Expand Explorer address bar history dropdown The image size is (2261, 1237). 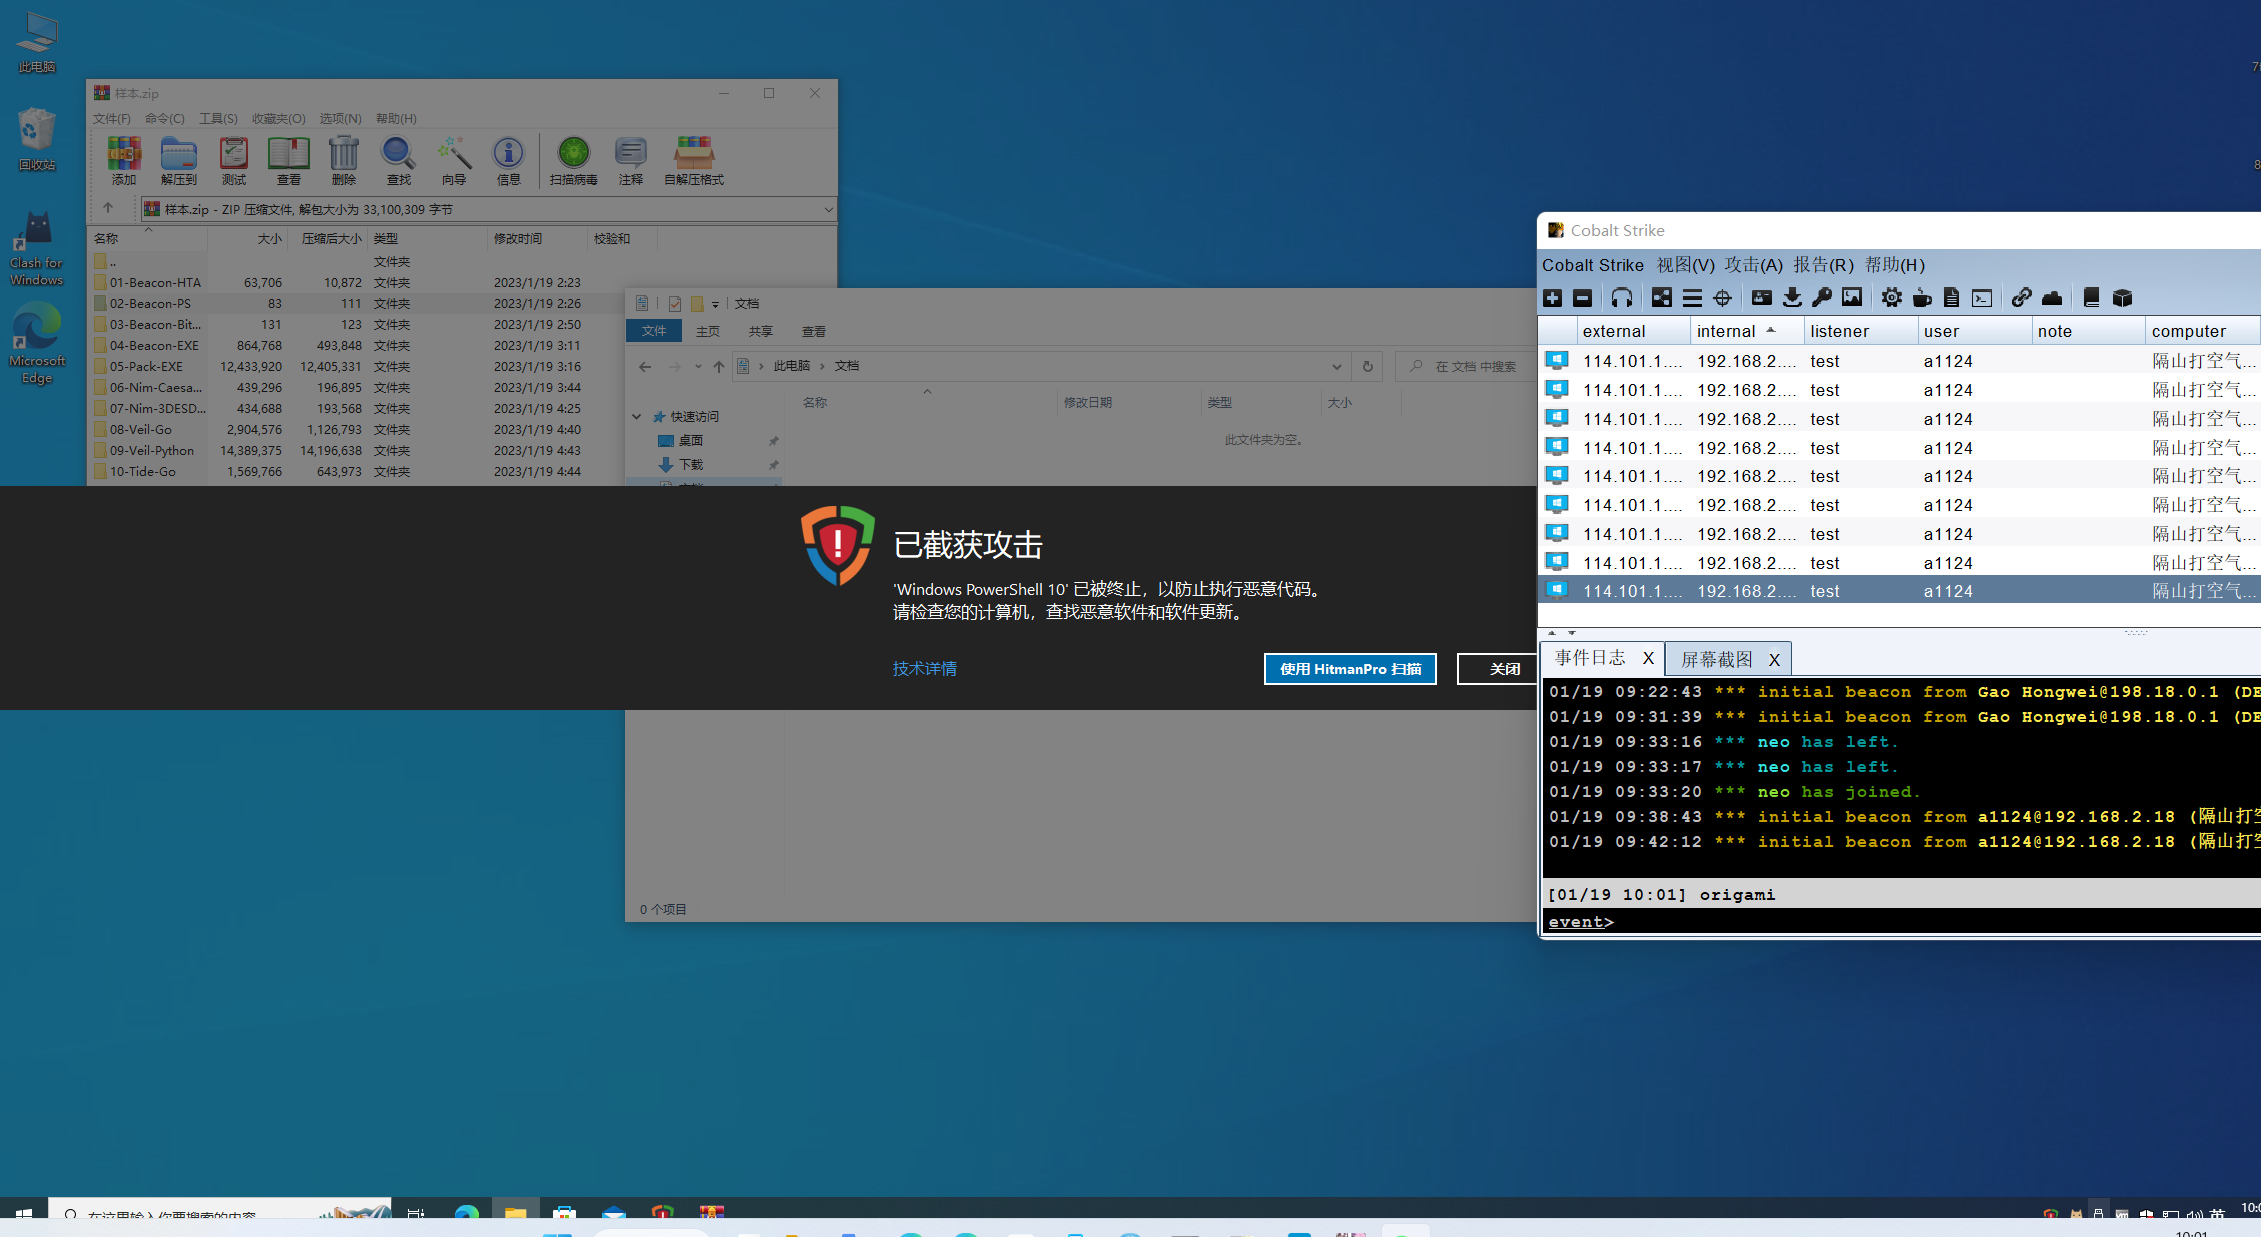1336,366
